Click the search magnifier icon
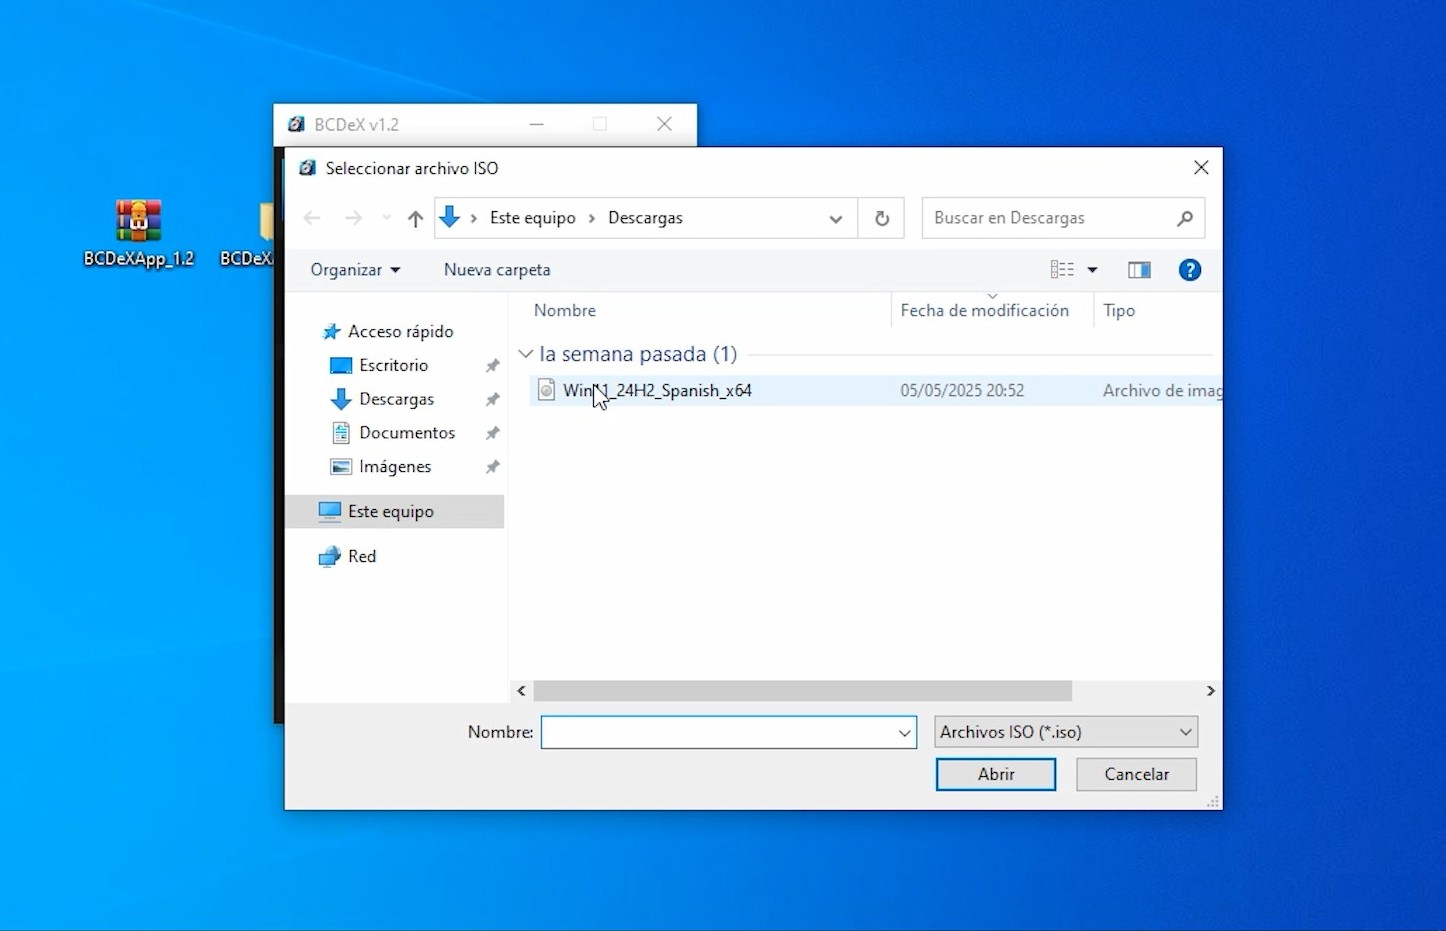 pos(1185,218)
